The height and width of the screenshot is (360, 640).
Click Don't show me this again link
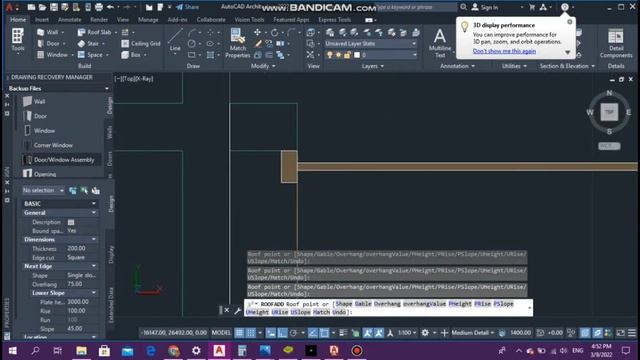point(504,51)
